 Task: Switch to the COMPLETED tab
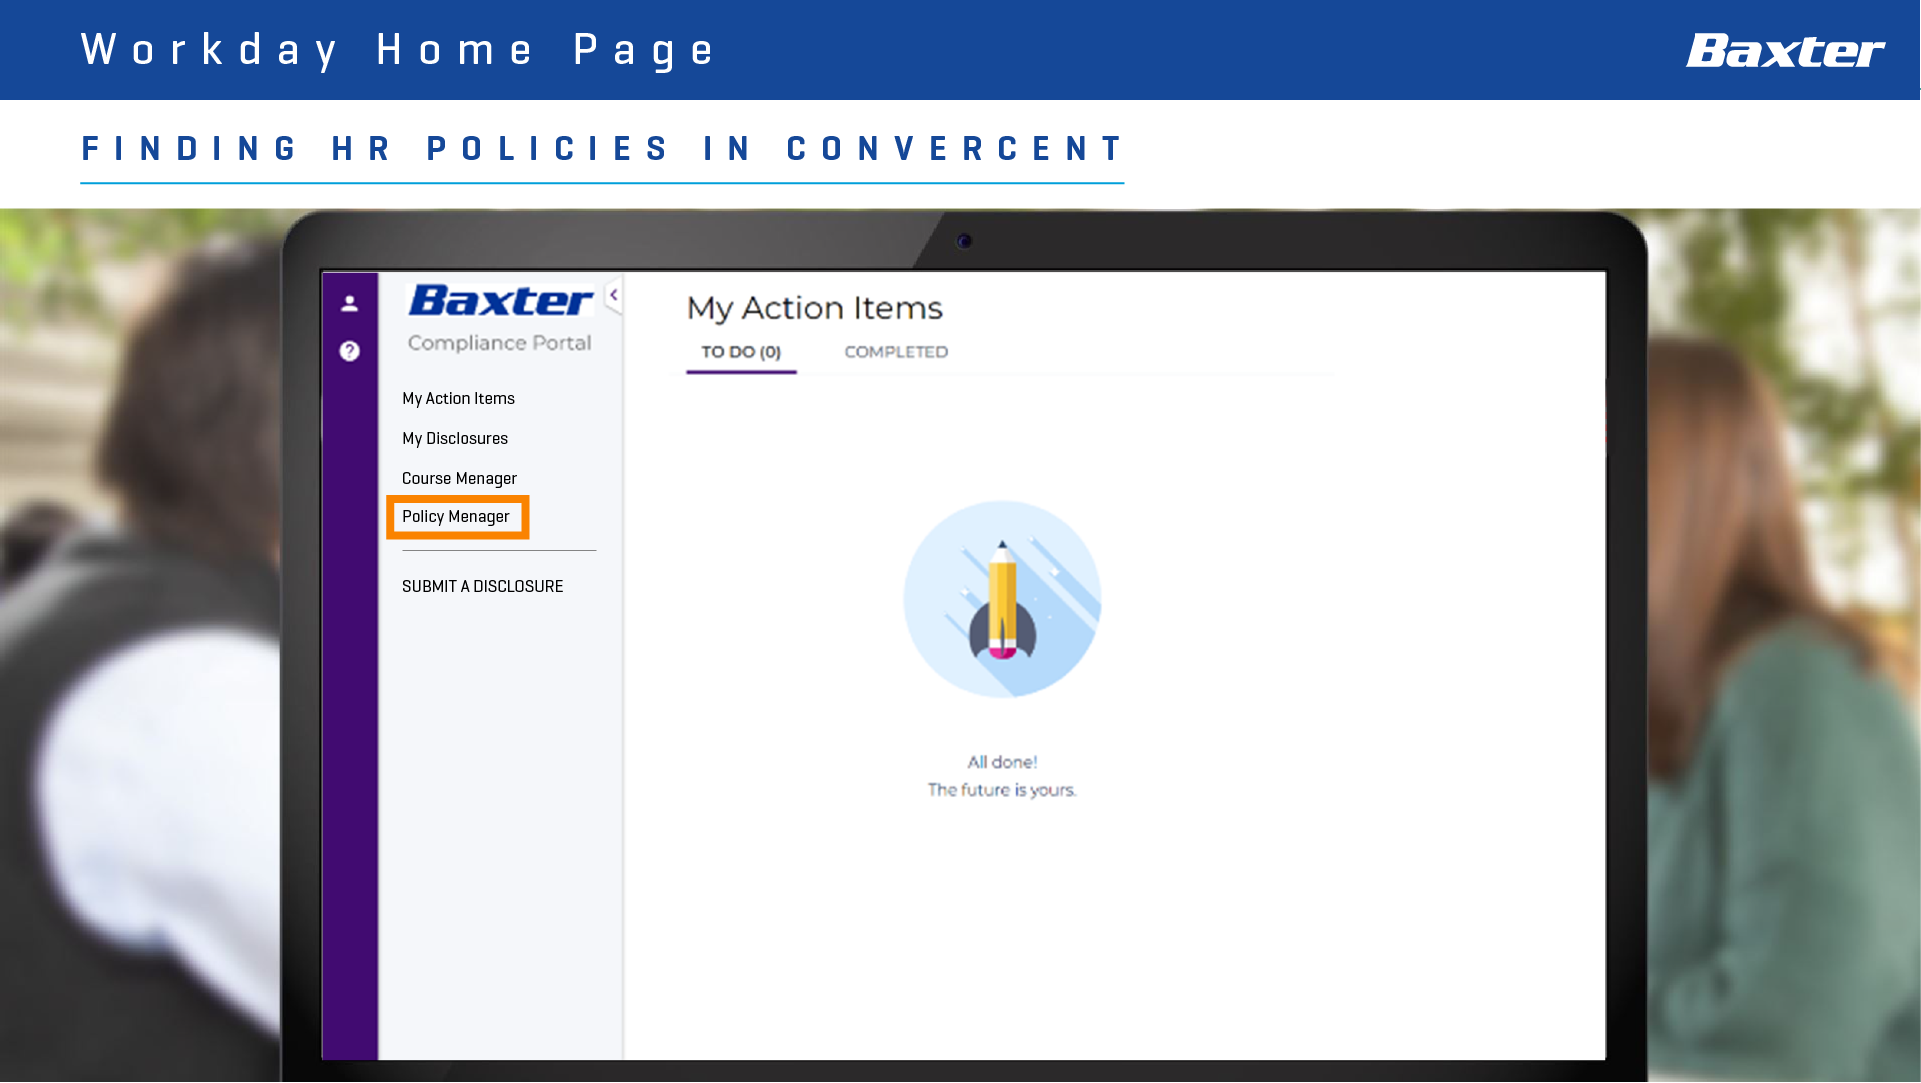(x=896, y=352)
